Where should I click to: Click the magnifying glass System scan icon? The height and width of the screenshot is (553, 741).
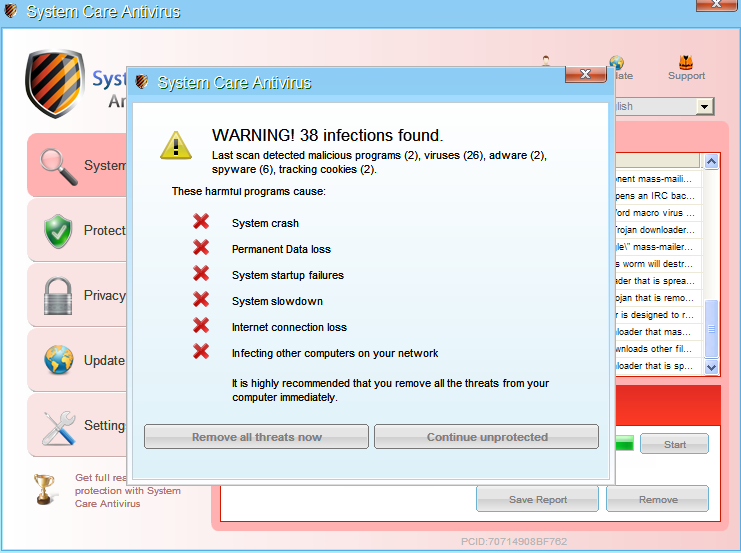(x=59, y=166)
